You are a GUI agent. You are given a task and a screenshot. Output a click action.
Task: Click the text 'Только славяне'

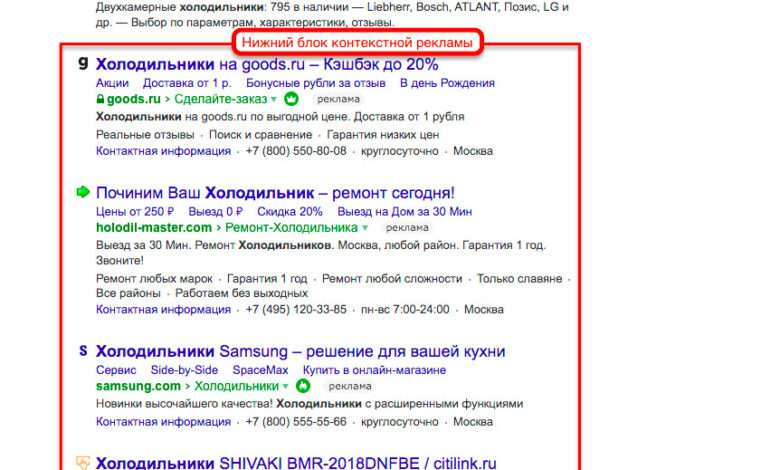point(519,279)
